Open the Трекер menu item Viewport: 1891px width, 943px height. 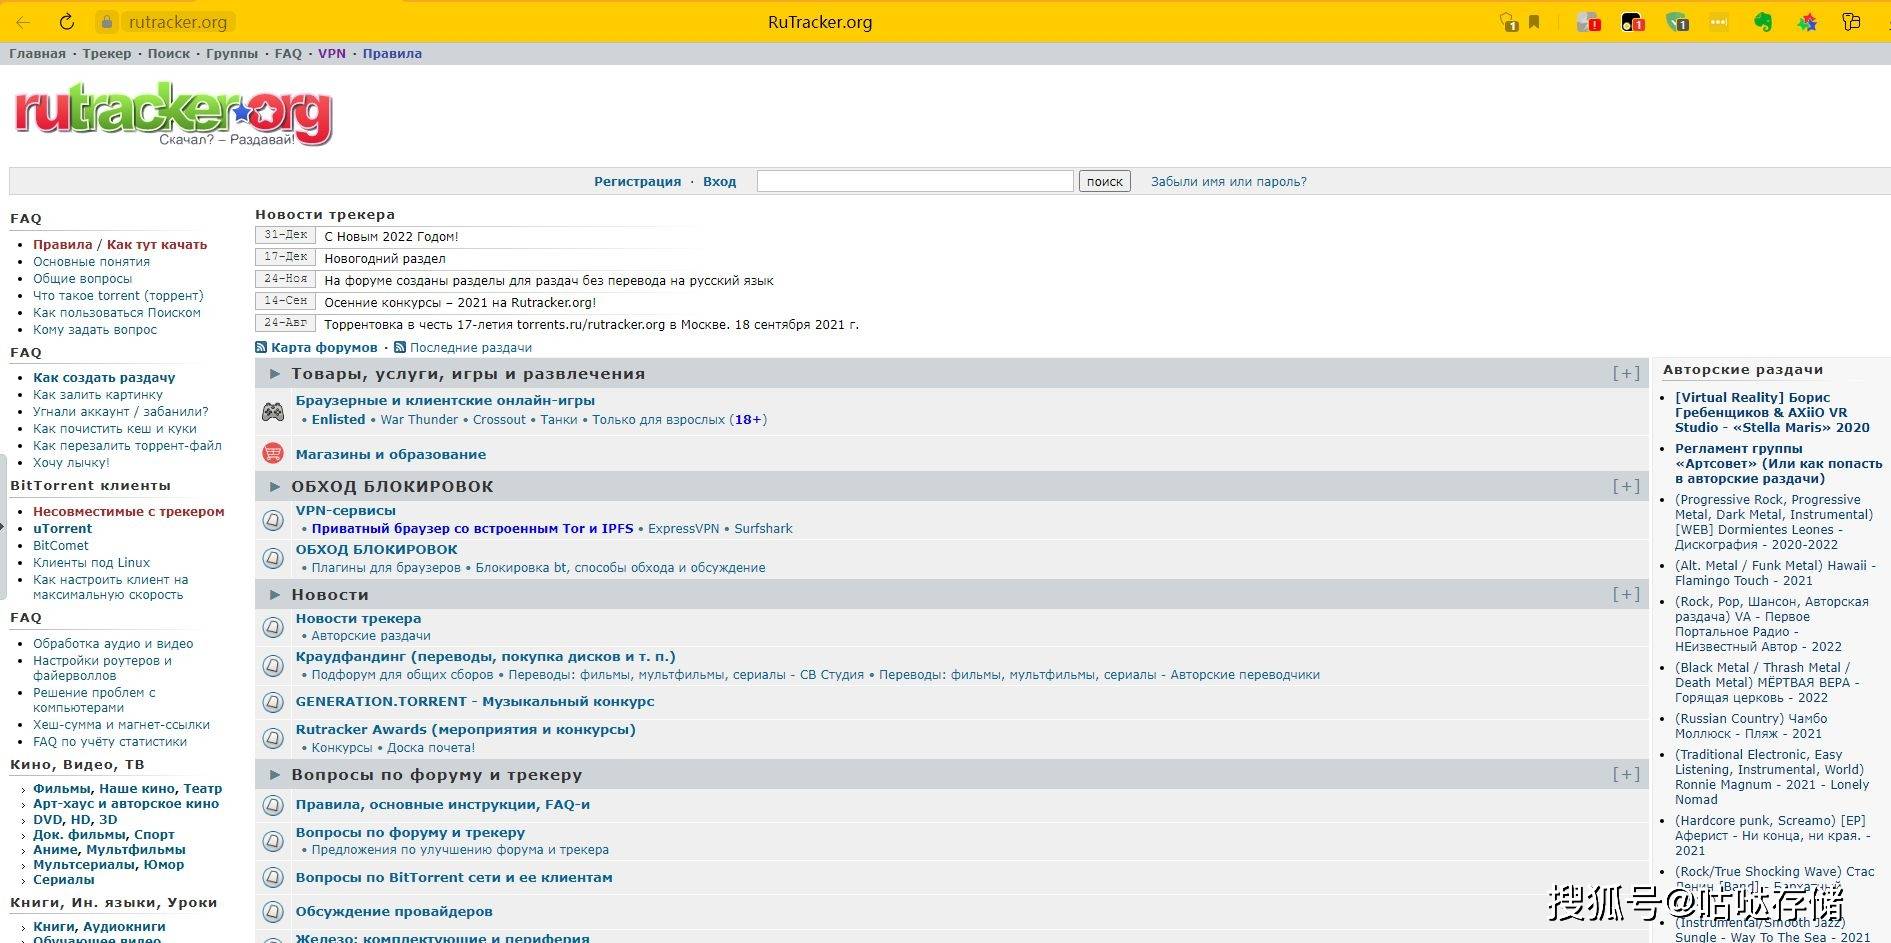tap(107, 54)
